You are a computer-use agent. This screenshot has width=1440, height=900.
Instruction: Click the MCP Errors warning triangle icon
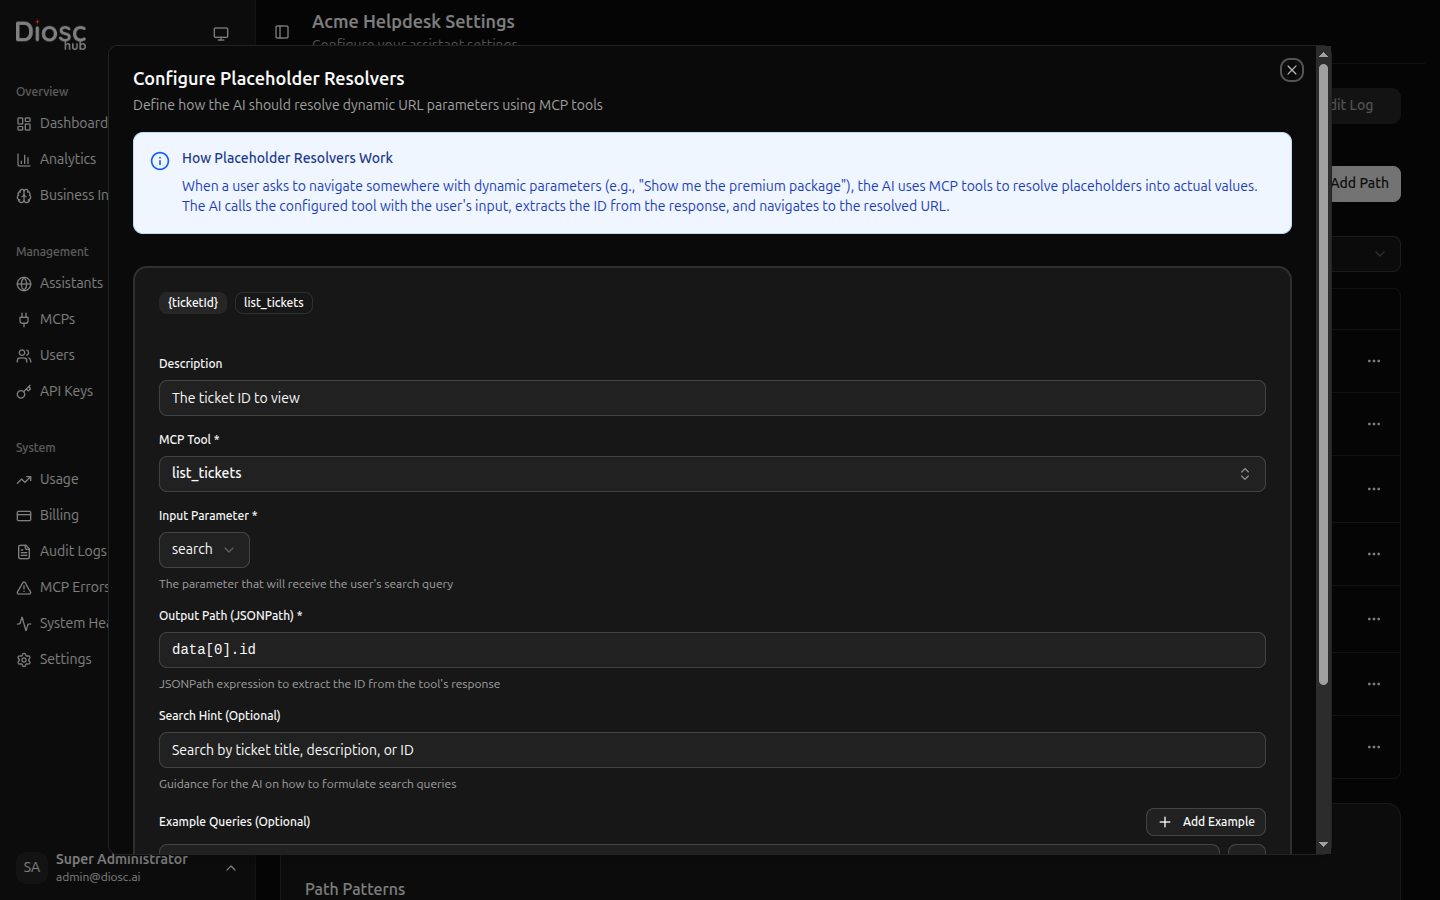pyautogui.click(x=23, y=587)
